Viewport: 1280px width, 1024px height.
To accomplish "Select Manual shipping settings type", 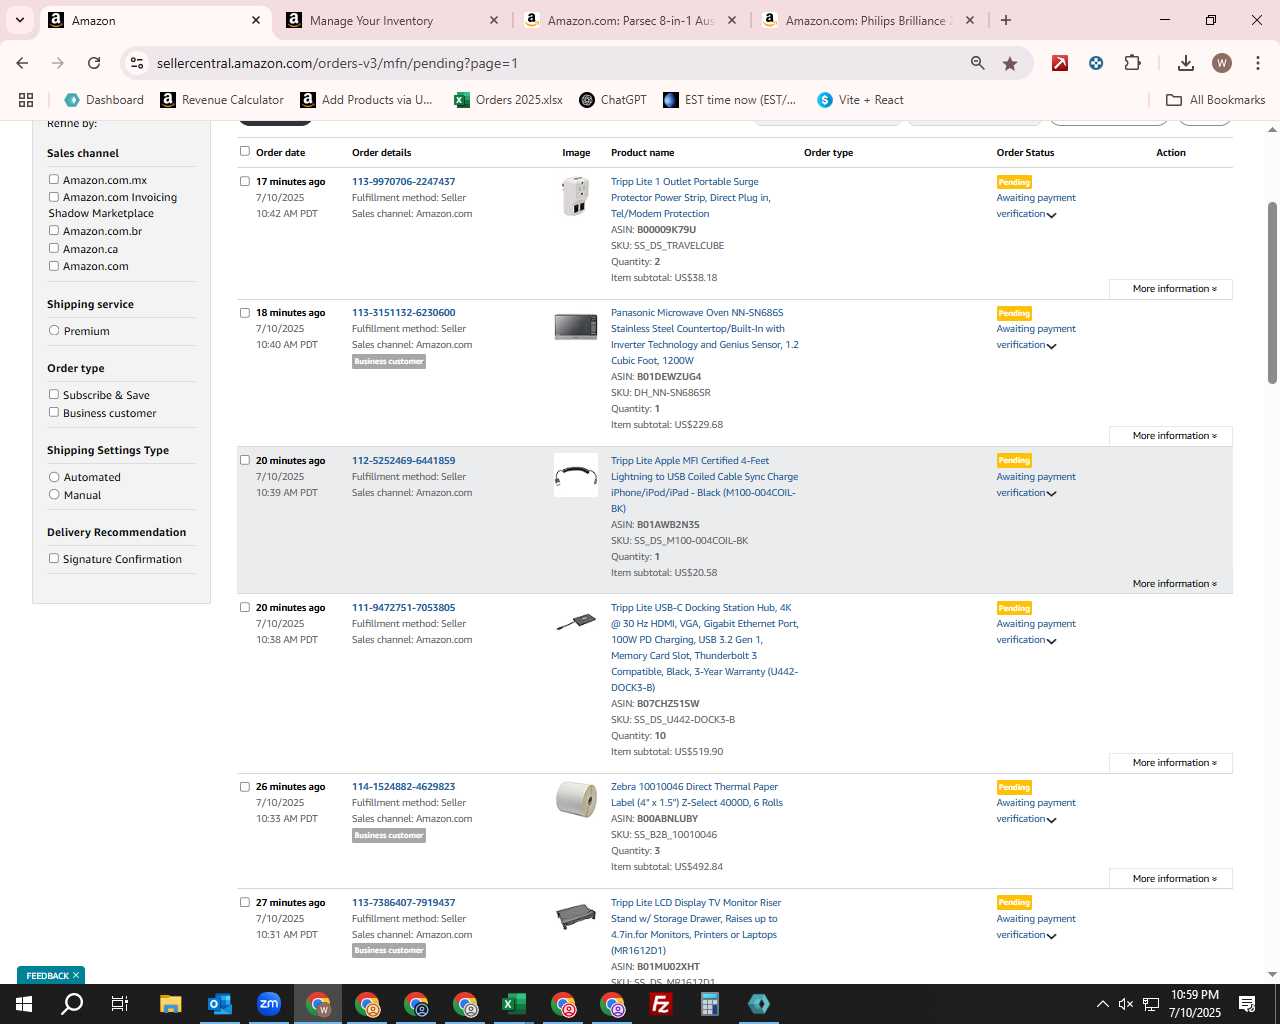I will point(54,494).
